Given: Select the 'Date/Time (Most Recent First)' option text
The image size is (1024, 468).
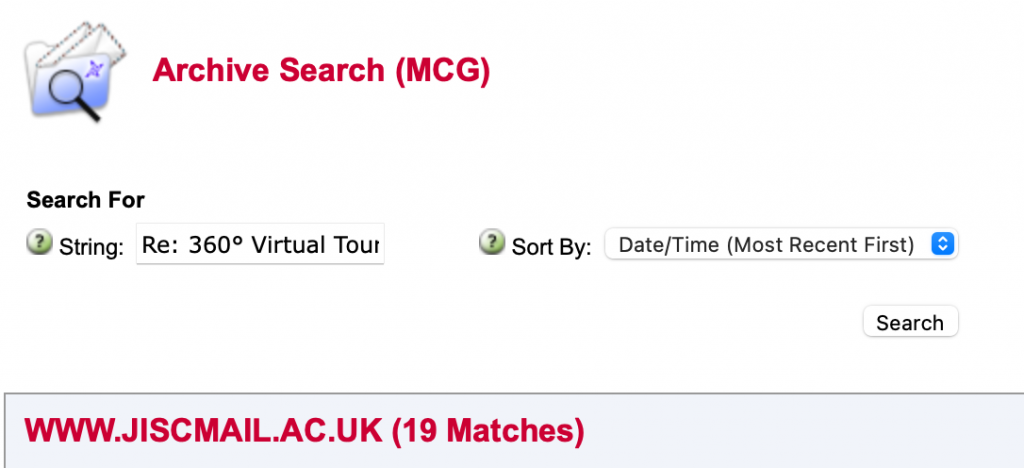Looking at the screenshot, I should coord(766,245).
